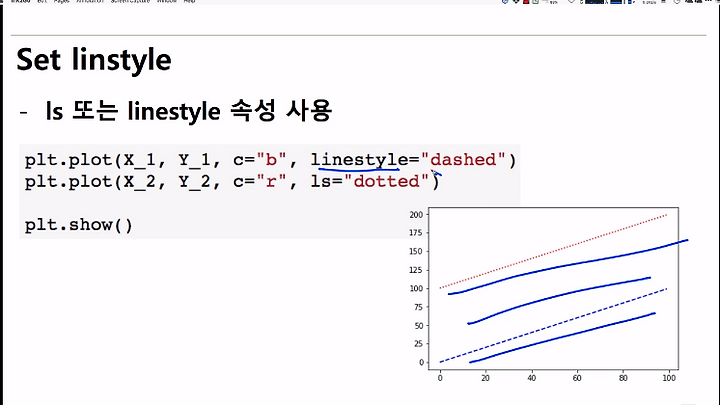
Task: Click the plt.show() code line
Action: [79, 225]
